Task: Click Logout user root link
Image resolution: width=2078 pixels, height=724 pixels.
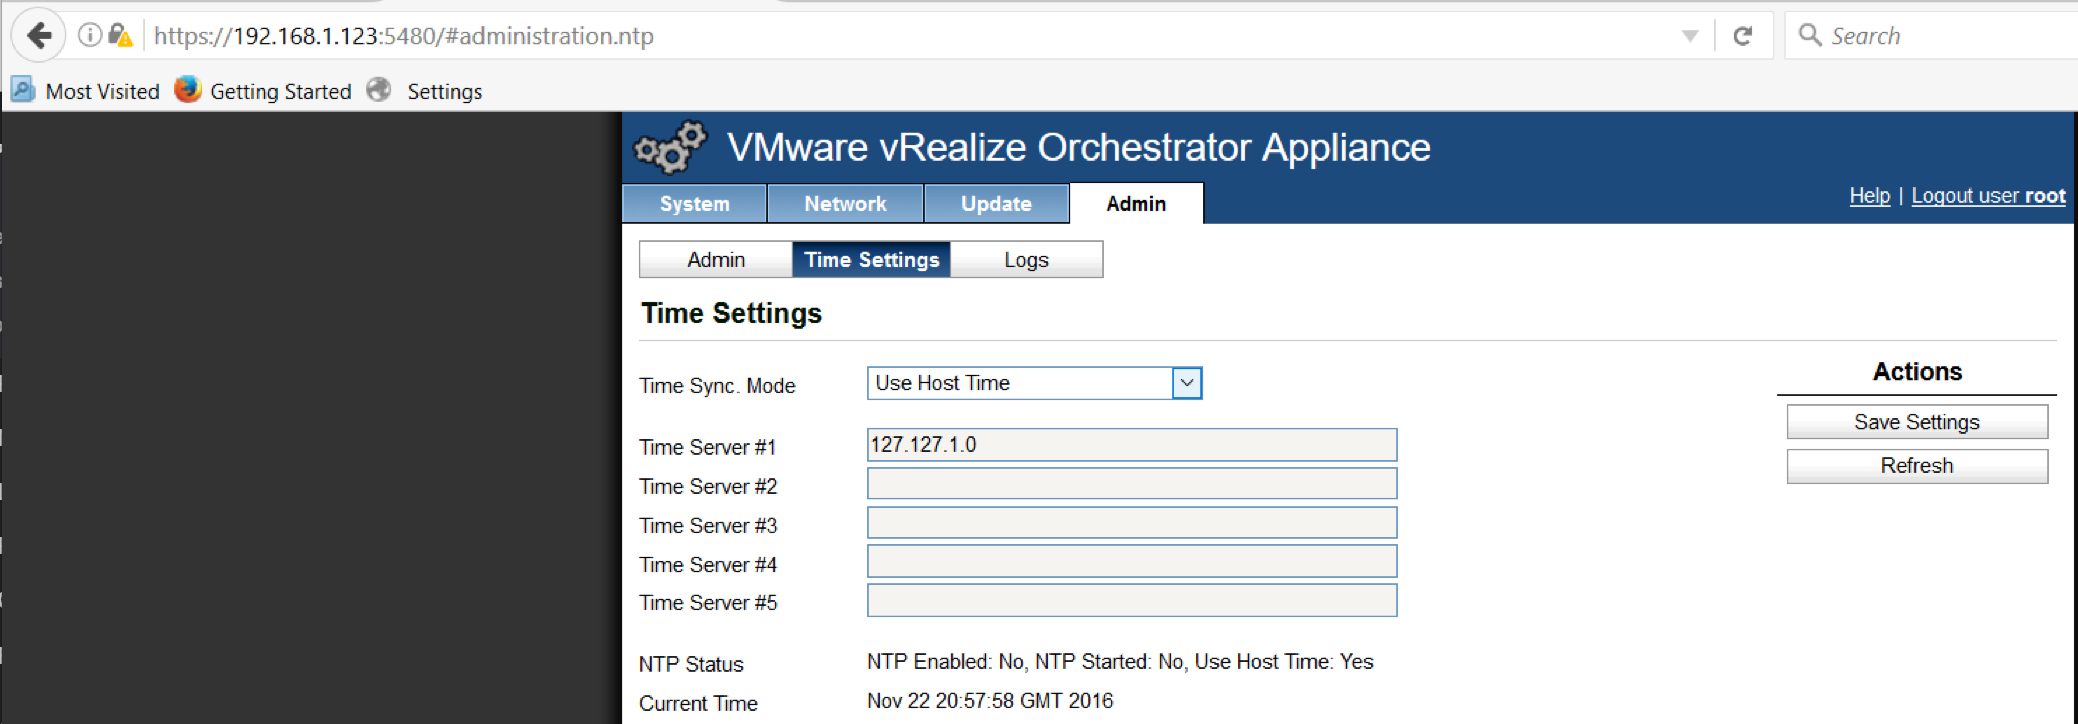Action: click(1988, 196)
